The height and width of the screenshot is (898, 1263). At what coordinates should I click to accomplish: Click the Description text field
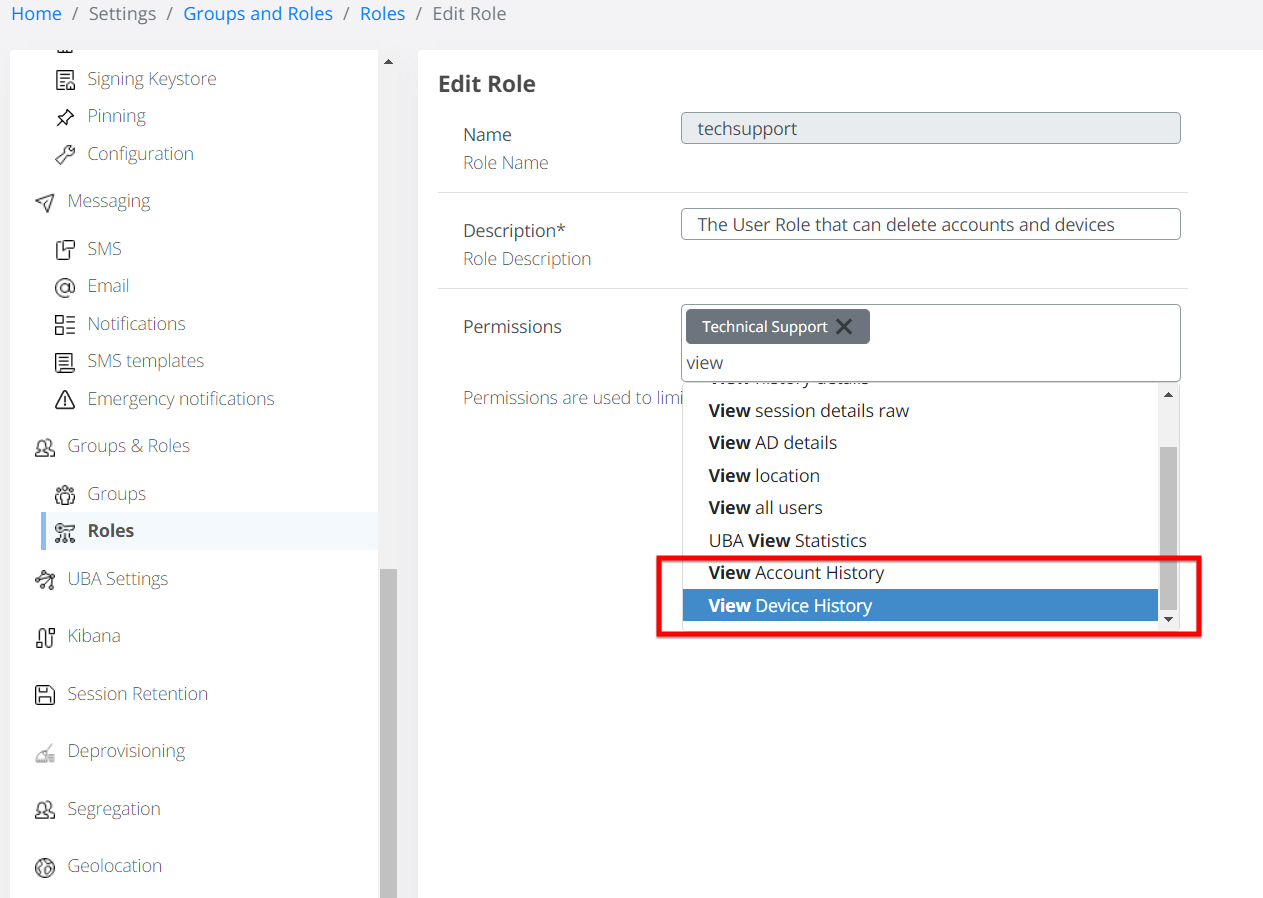pos(930,224)
